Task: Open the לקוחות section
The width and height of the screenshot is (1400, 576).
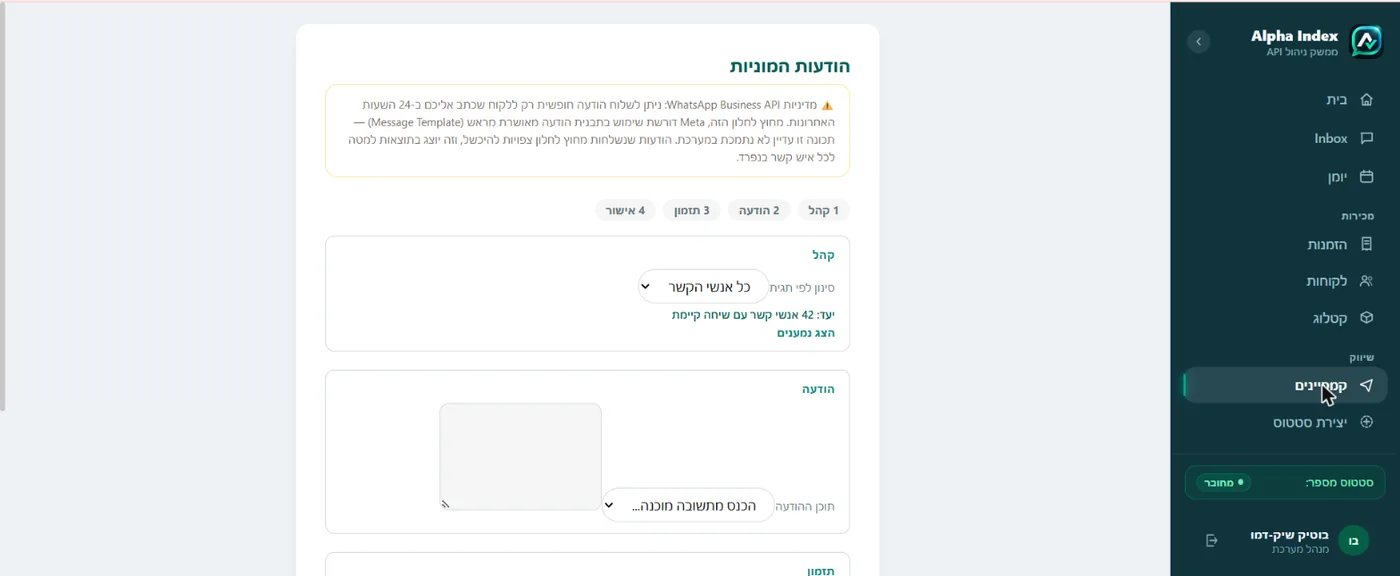Action: pyautogui.click(x=1285, y=281)
